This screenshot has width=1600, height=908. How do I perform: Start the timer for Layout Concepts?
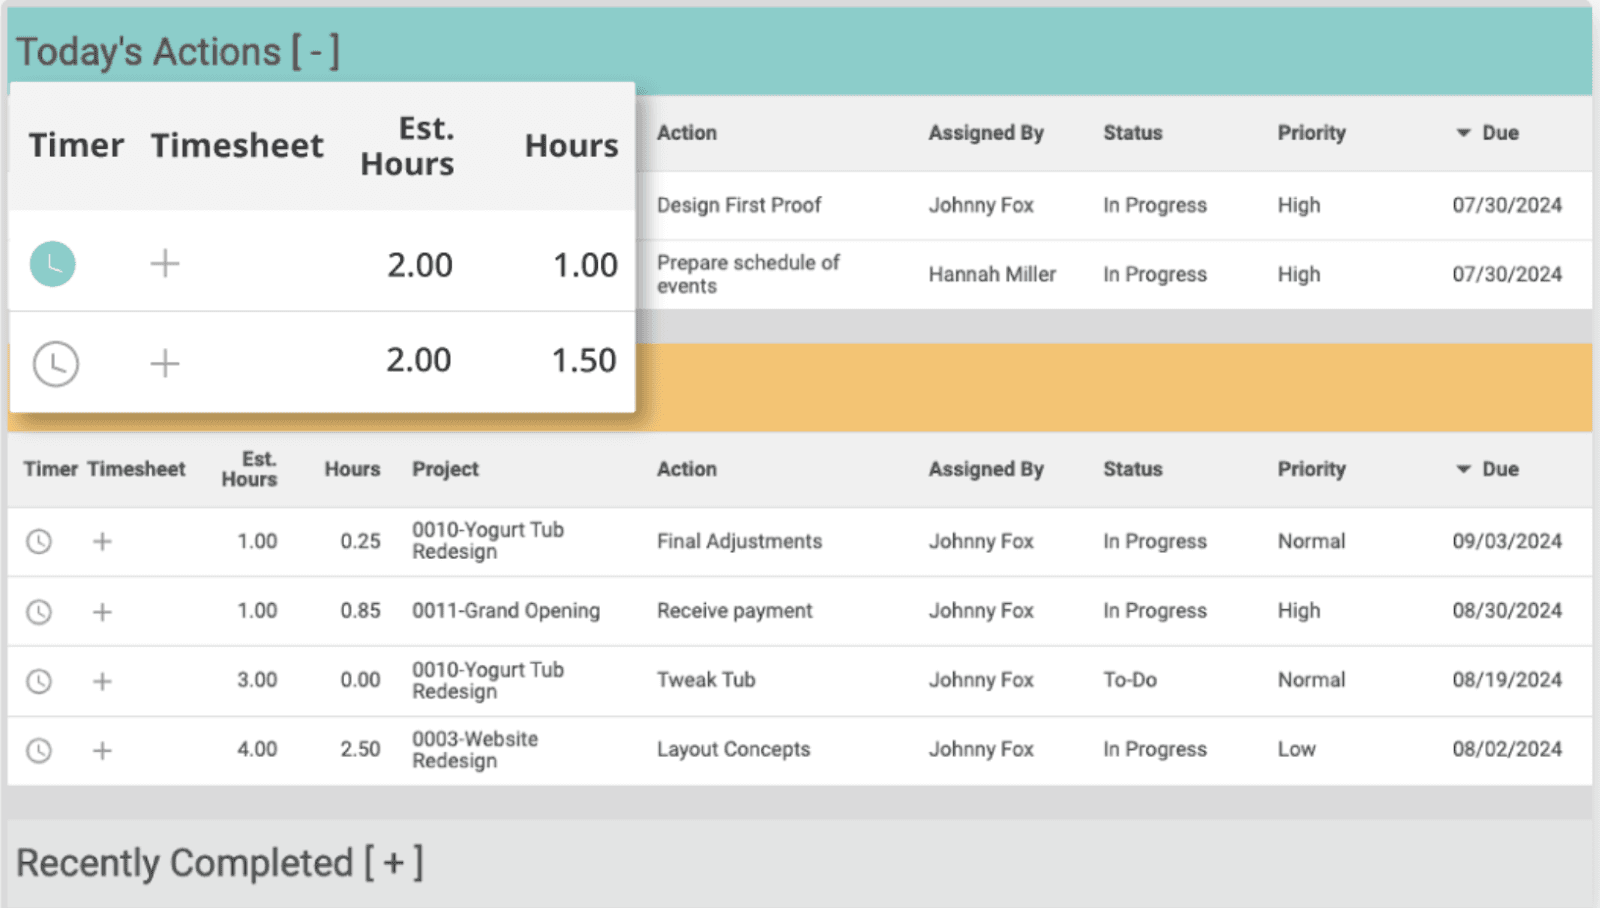(38, 749)
